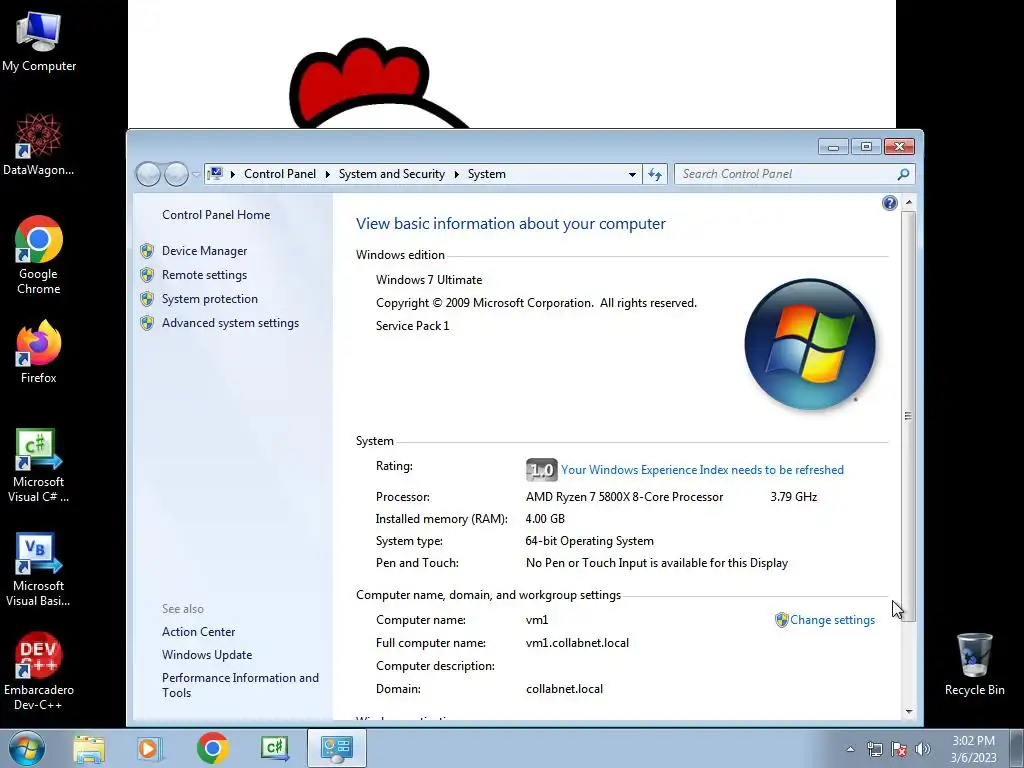This screenshot has width=1024, height=768.
Task: Click the 'vm1.collabnet.local' full computer name
Action: pos(577,643)
